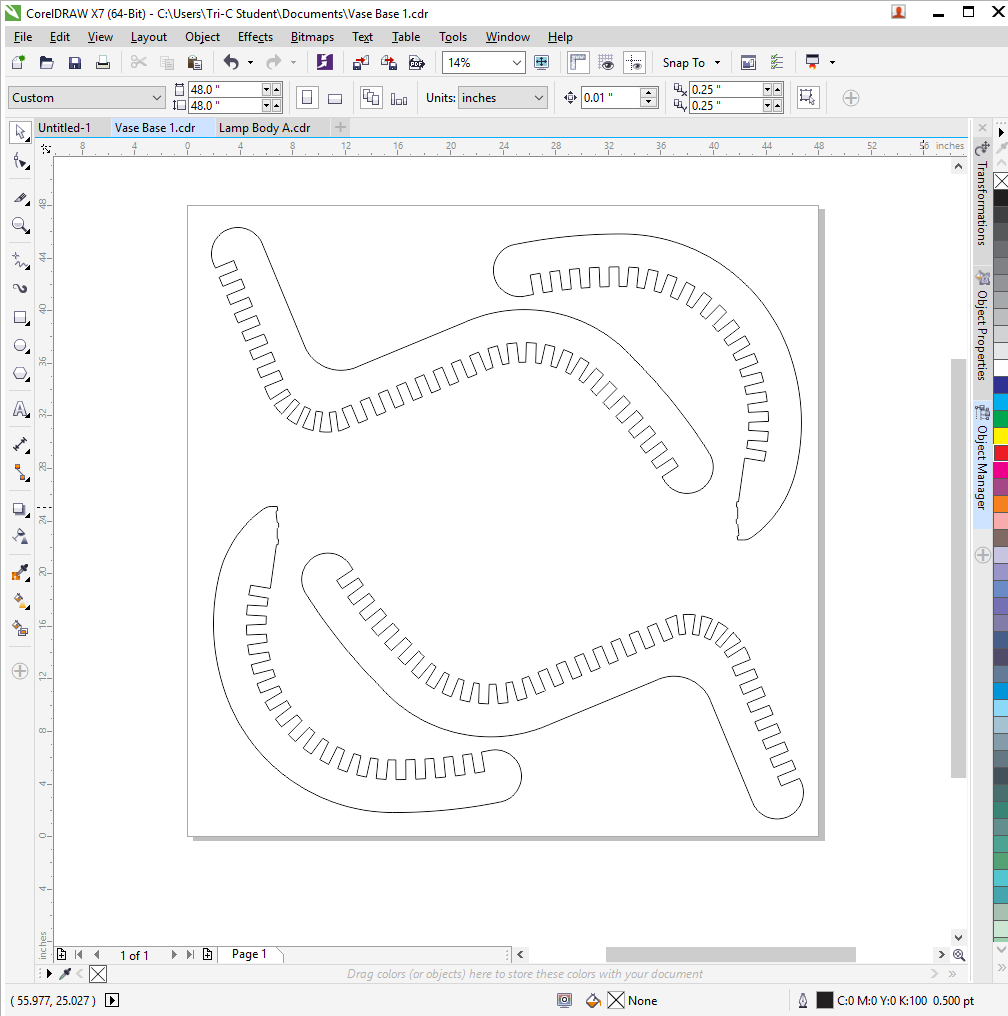Set page to Portrait orientation
1008x1016 pixels.
307,98
